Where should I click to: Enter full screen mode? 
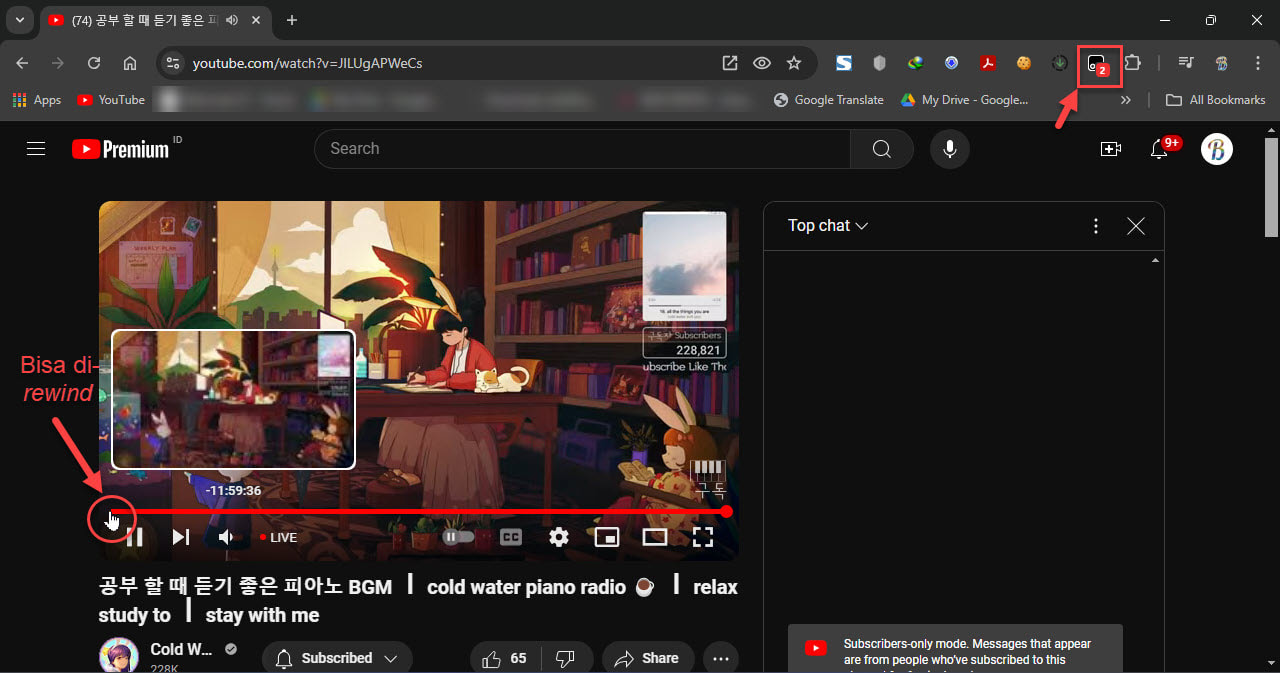(x=703, y=537)
